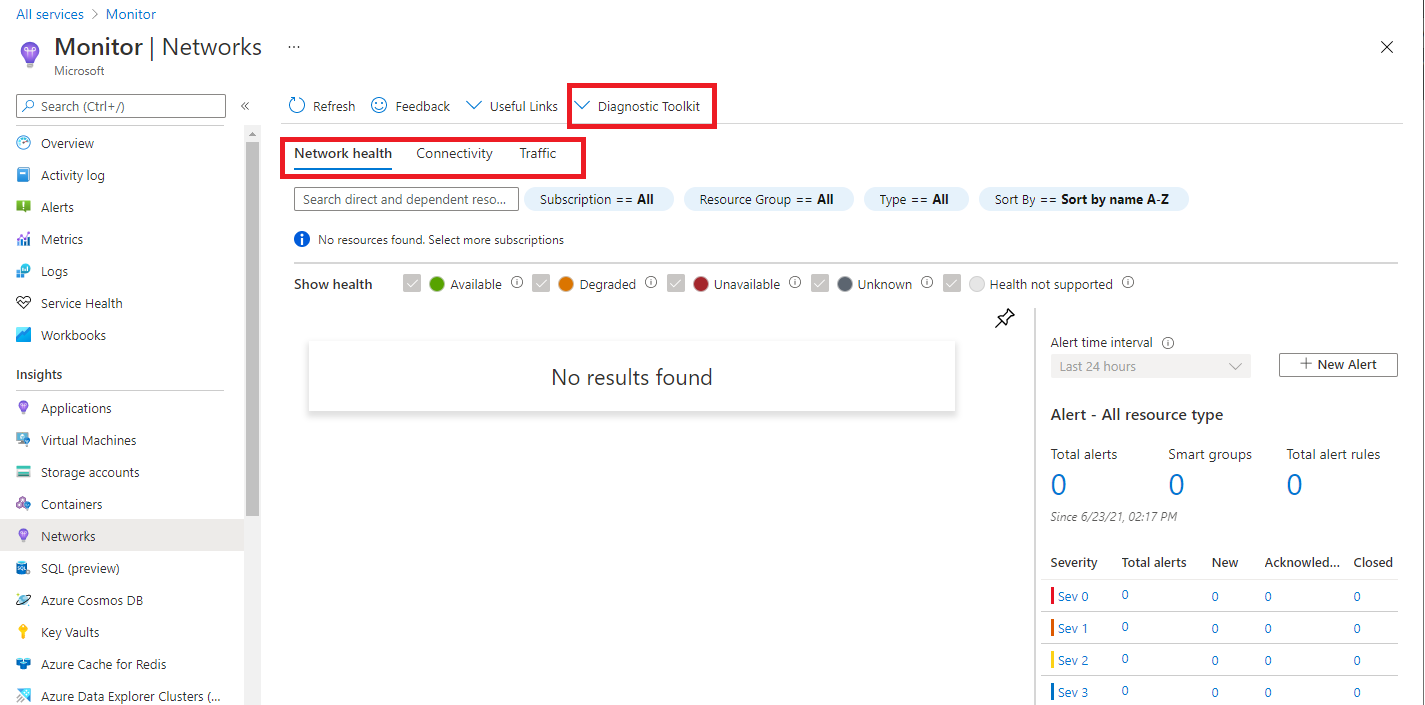Click the Containers icon
Screen dimensions: 1425x705
[24, 504]
